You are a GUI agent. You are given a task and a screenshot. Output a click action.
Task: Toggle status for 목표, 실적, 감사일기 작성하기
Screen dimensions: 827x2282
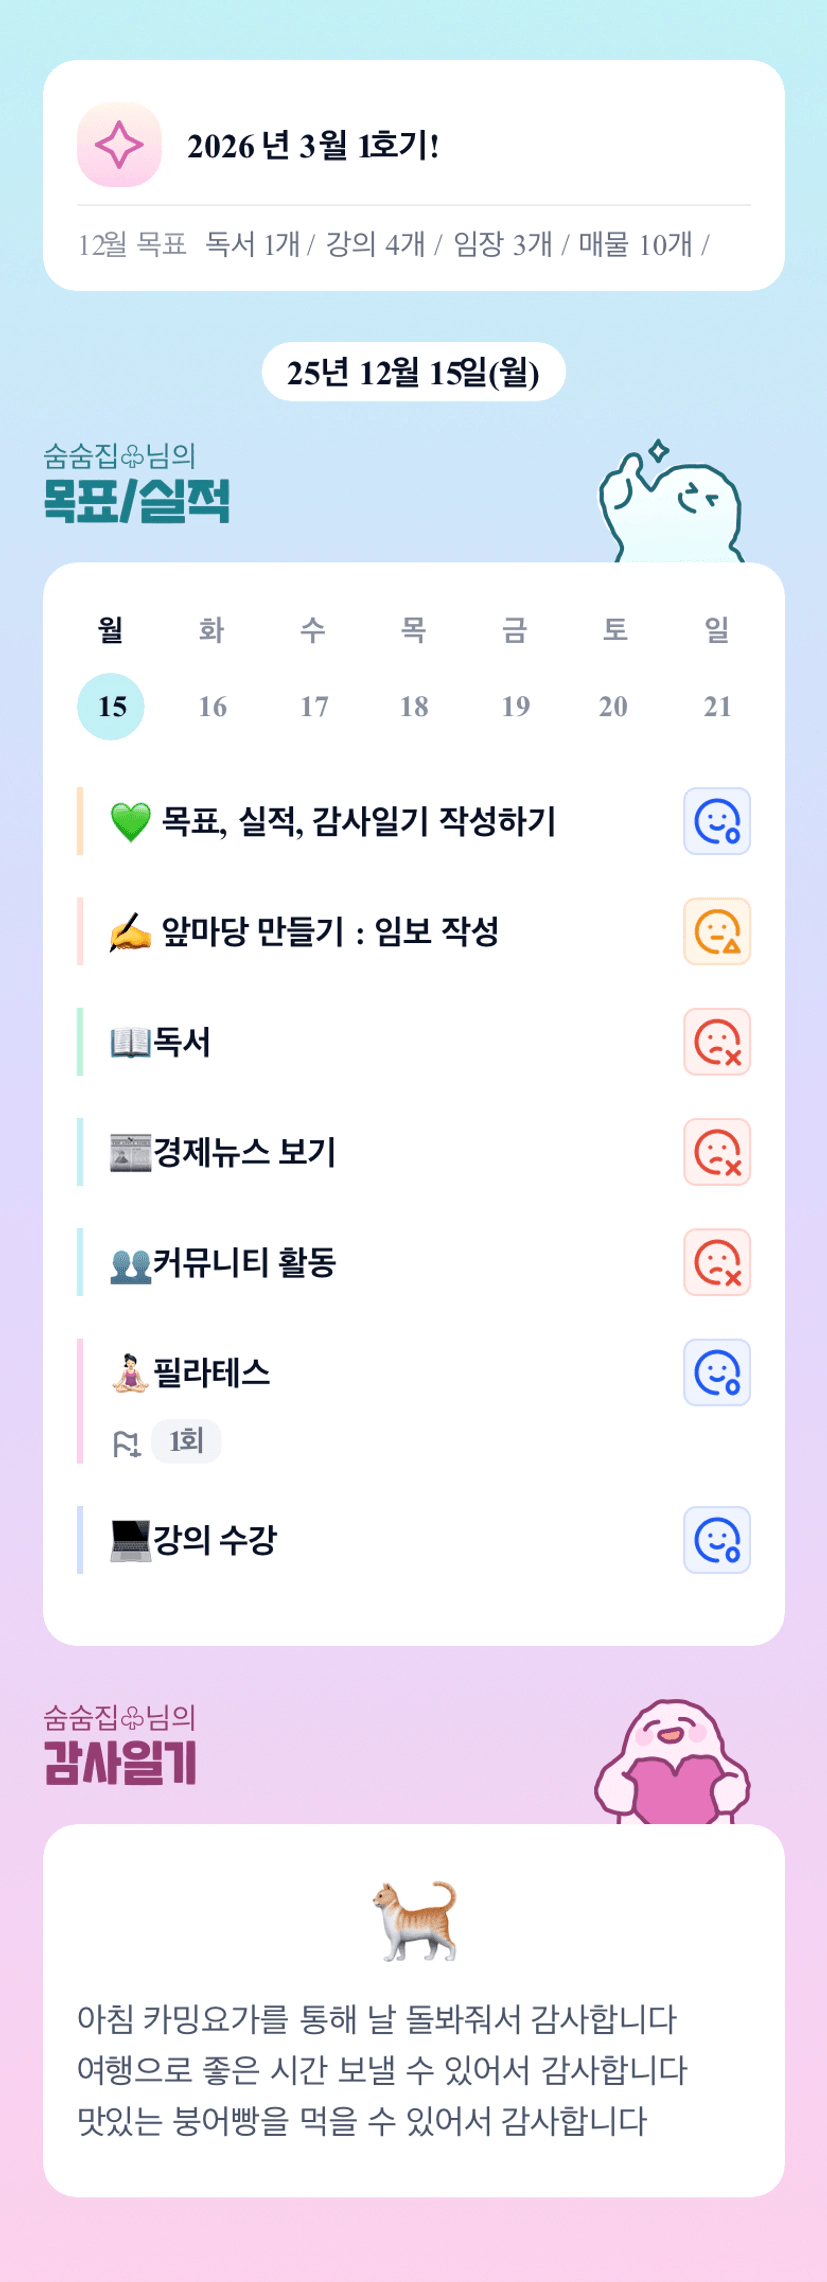(716, 822)
